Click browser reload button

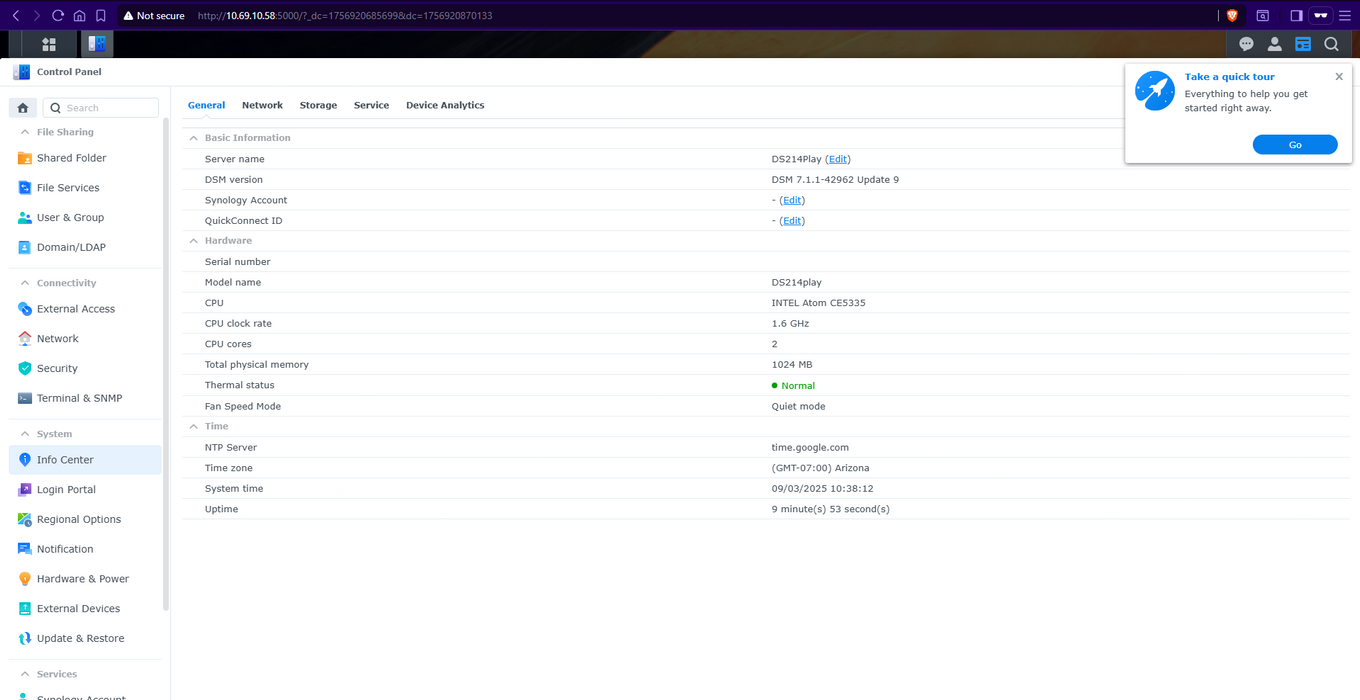[x=58, y=16]
